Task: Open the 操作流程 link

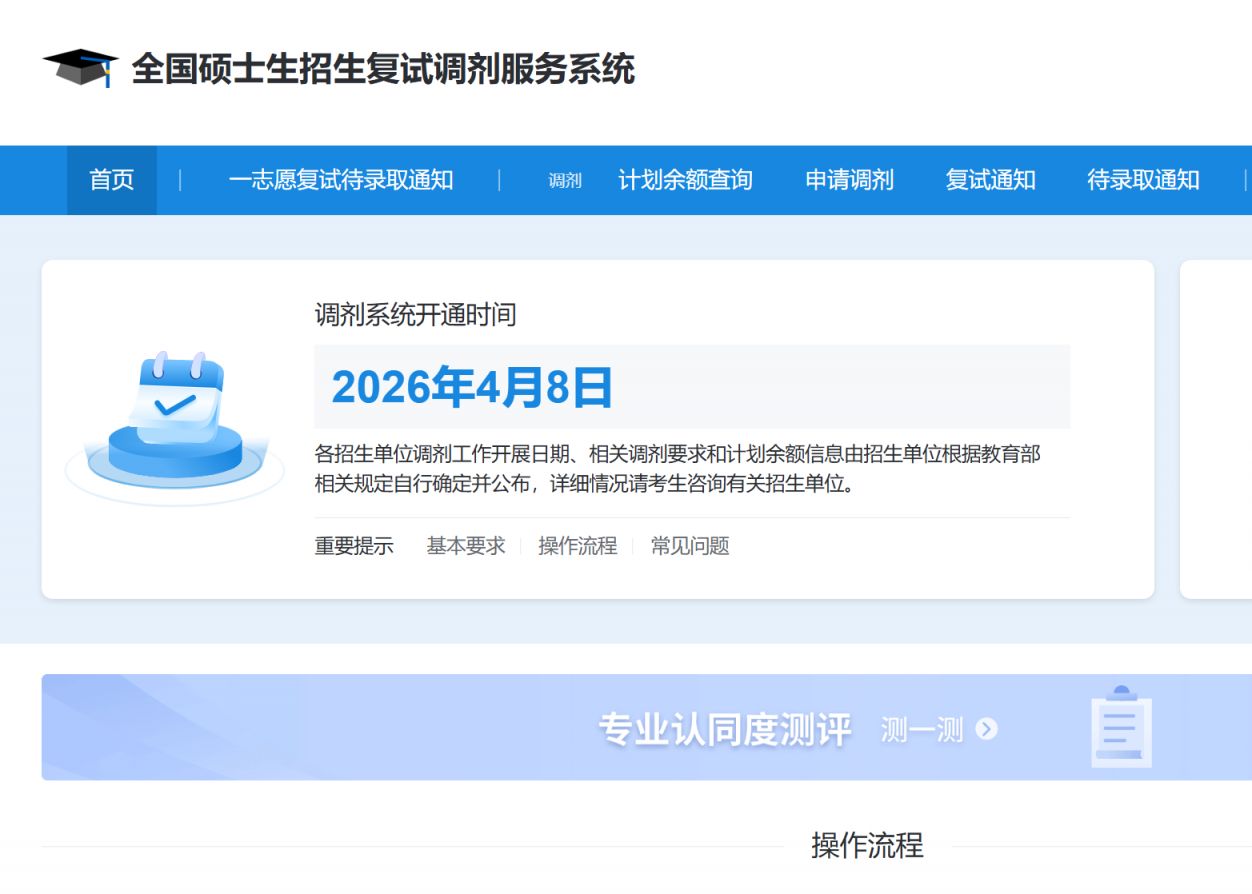Action: click(577, 546)
